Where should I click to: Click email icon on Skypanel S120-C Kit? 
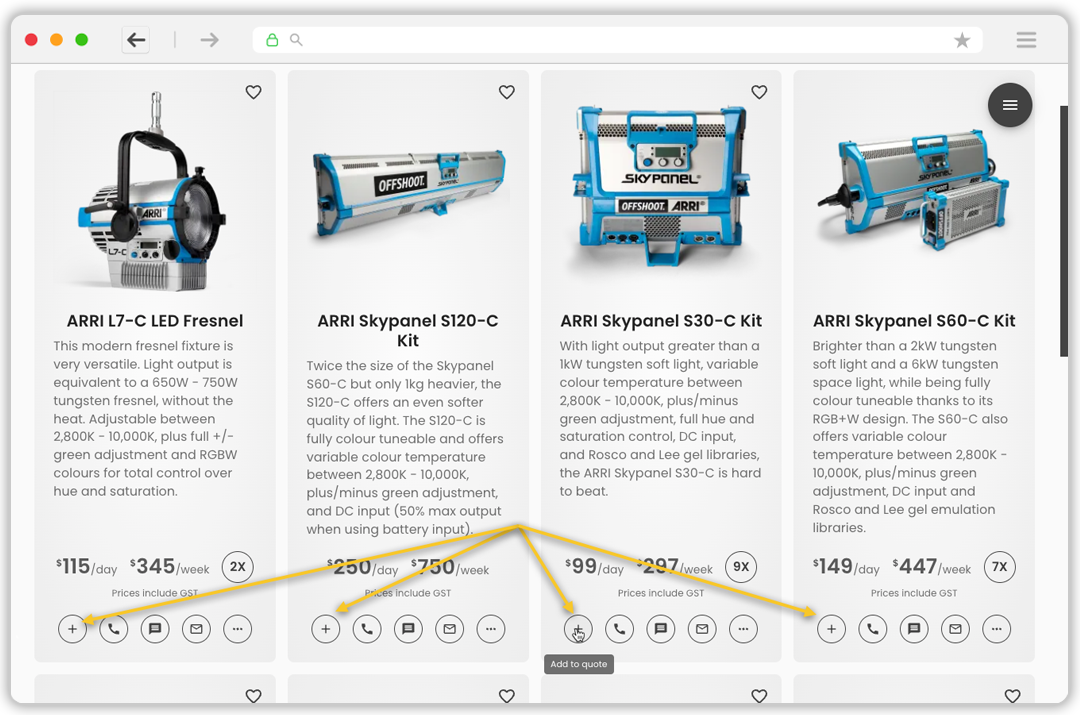(450, 629)
